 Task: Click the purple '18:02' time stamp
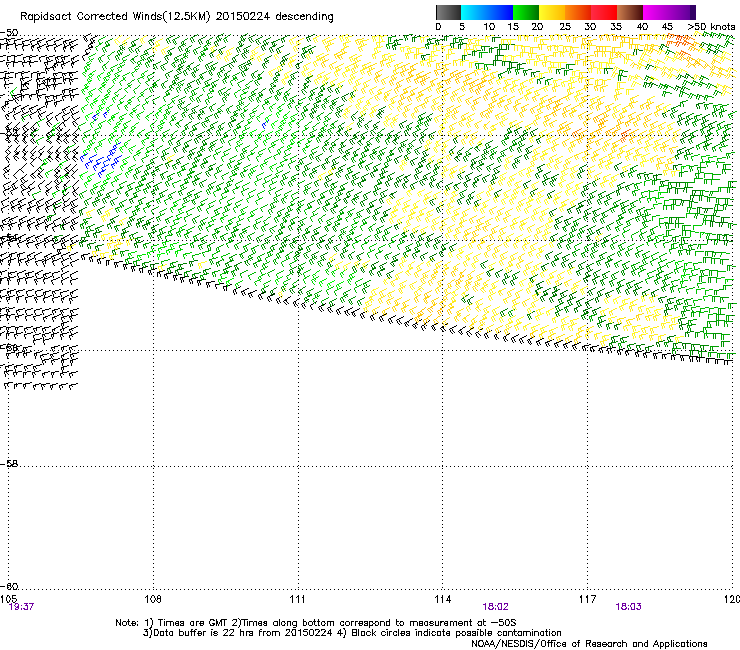tap(495, 607)
